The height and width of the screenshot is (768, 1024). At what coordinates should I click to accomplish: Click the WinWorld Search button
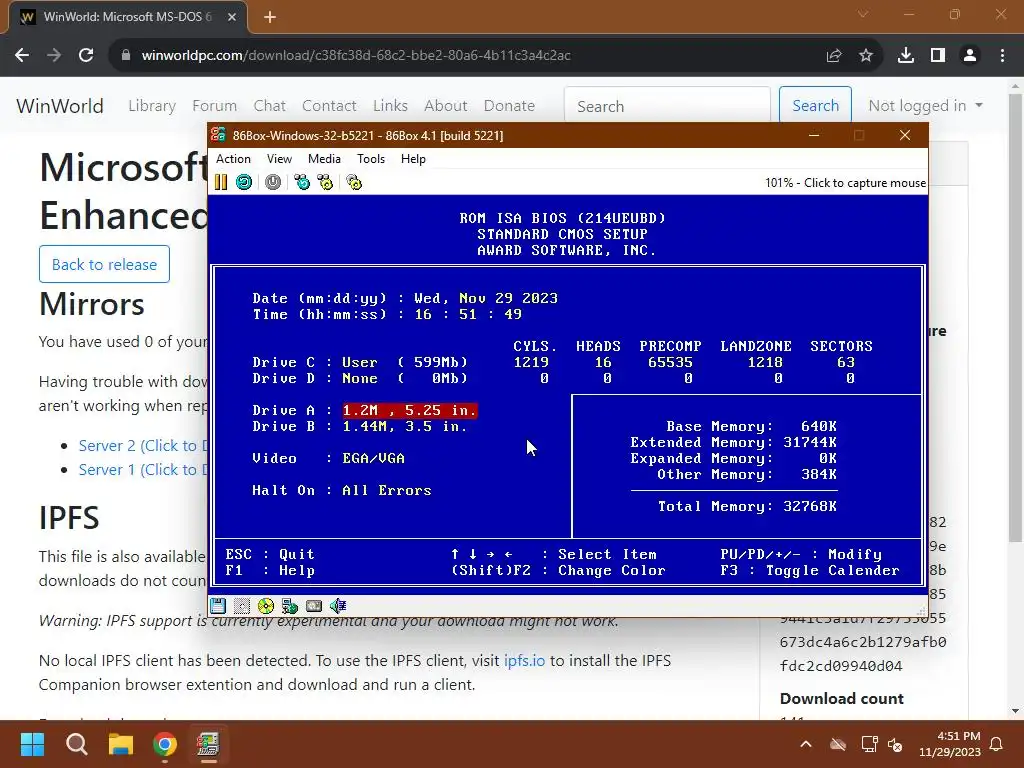pos(815,106)
